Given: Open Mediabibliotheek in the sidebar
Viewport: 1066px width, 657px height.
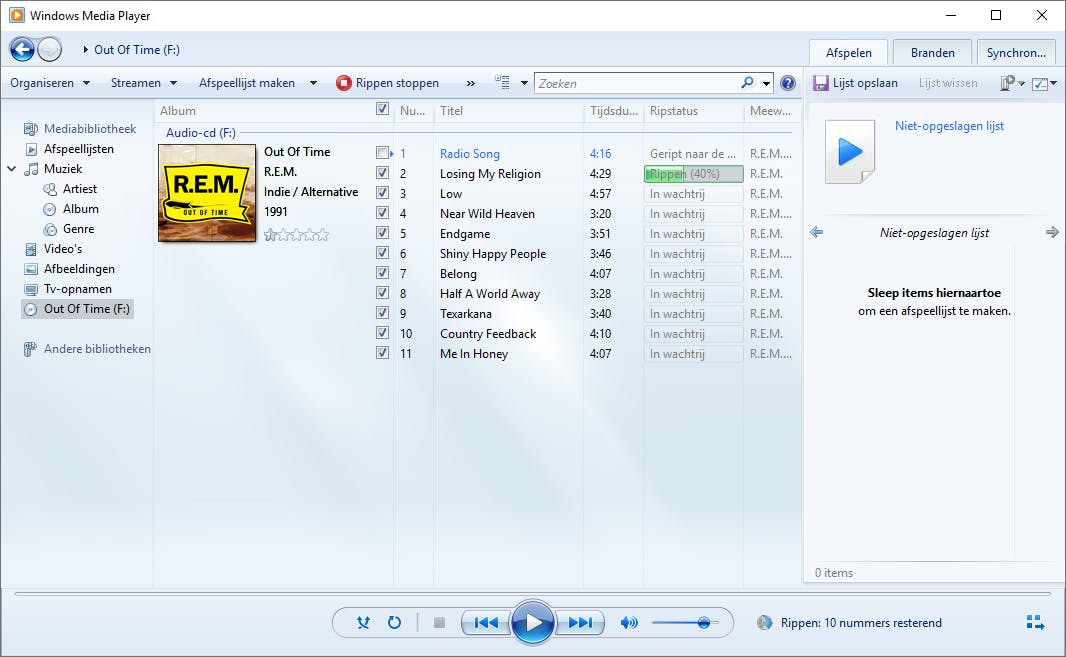Looking at the screenshot, I should (90, 129).
